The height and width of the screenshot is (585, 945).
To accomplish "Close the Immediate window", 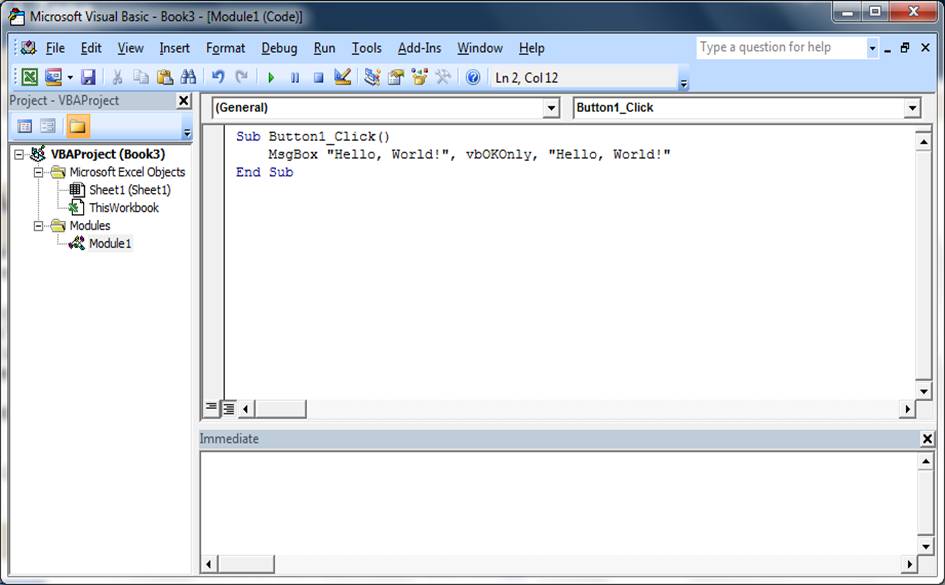I will tap(928, 439).
